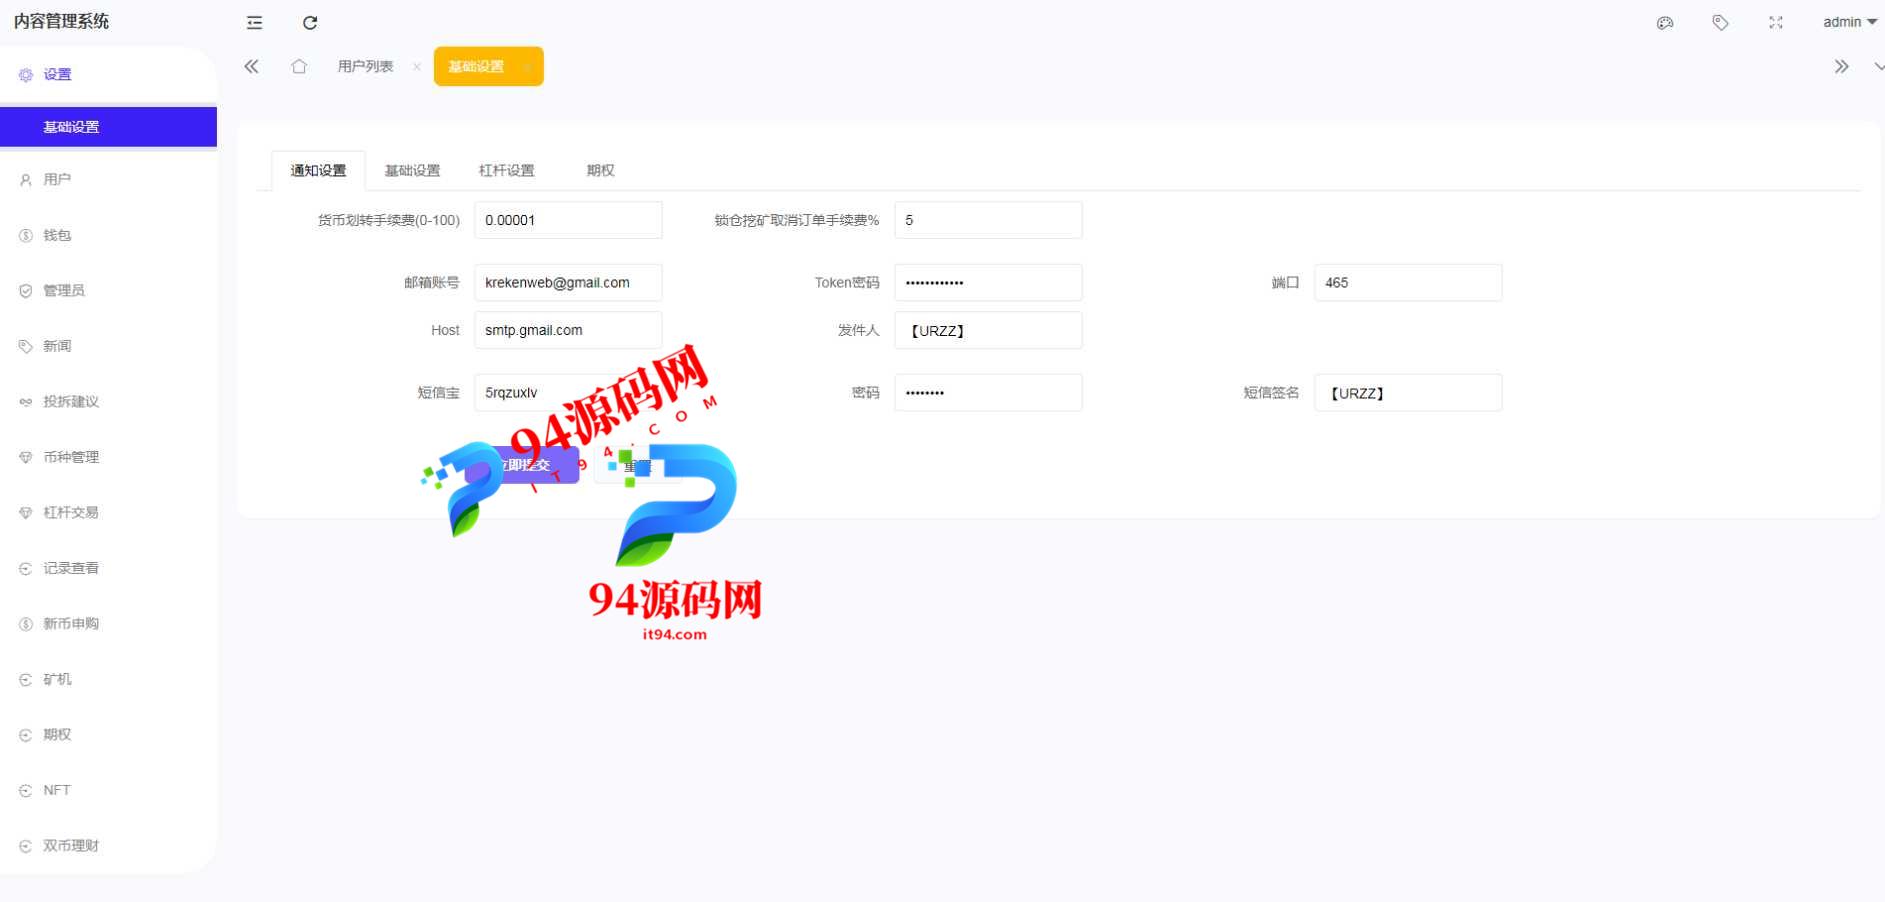Image resolution: width=1885 pixels, height=902 pixels.
Task: Open the admin user dropdown
Action: 1849,22
